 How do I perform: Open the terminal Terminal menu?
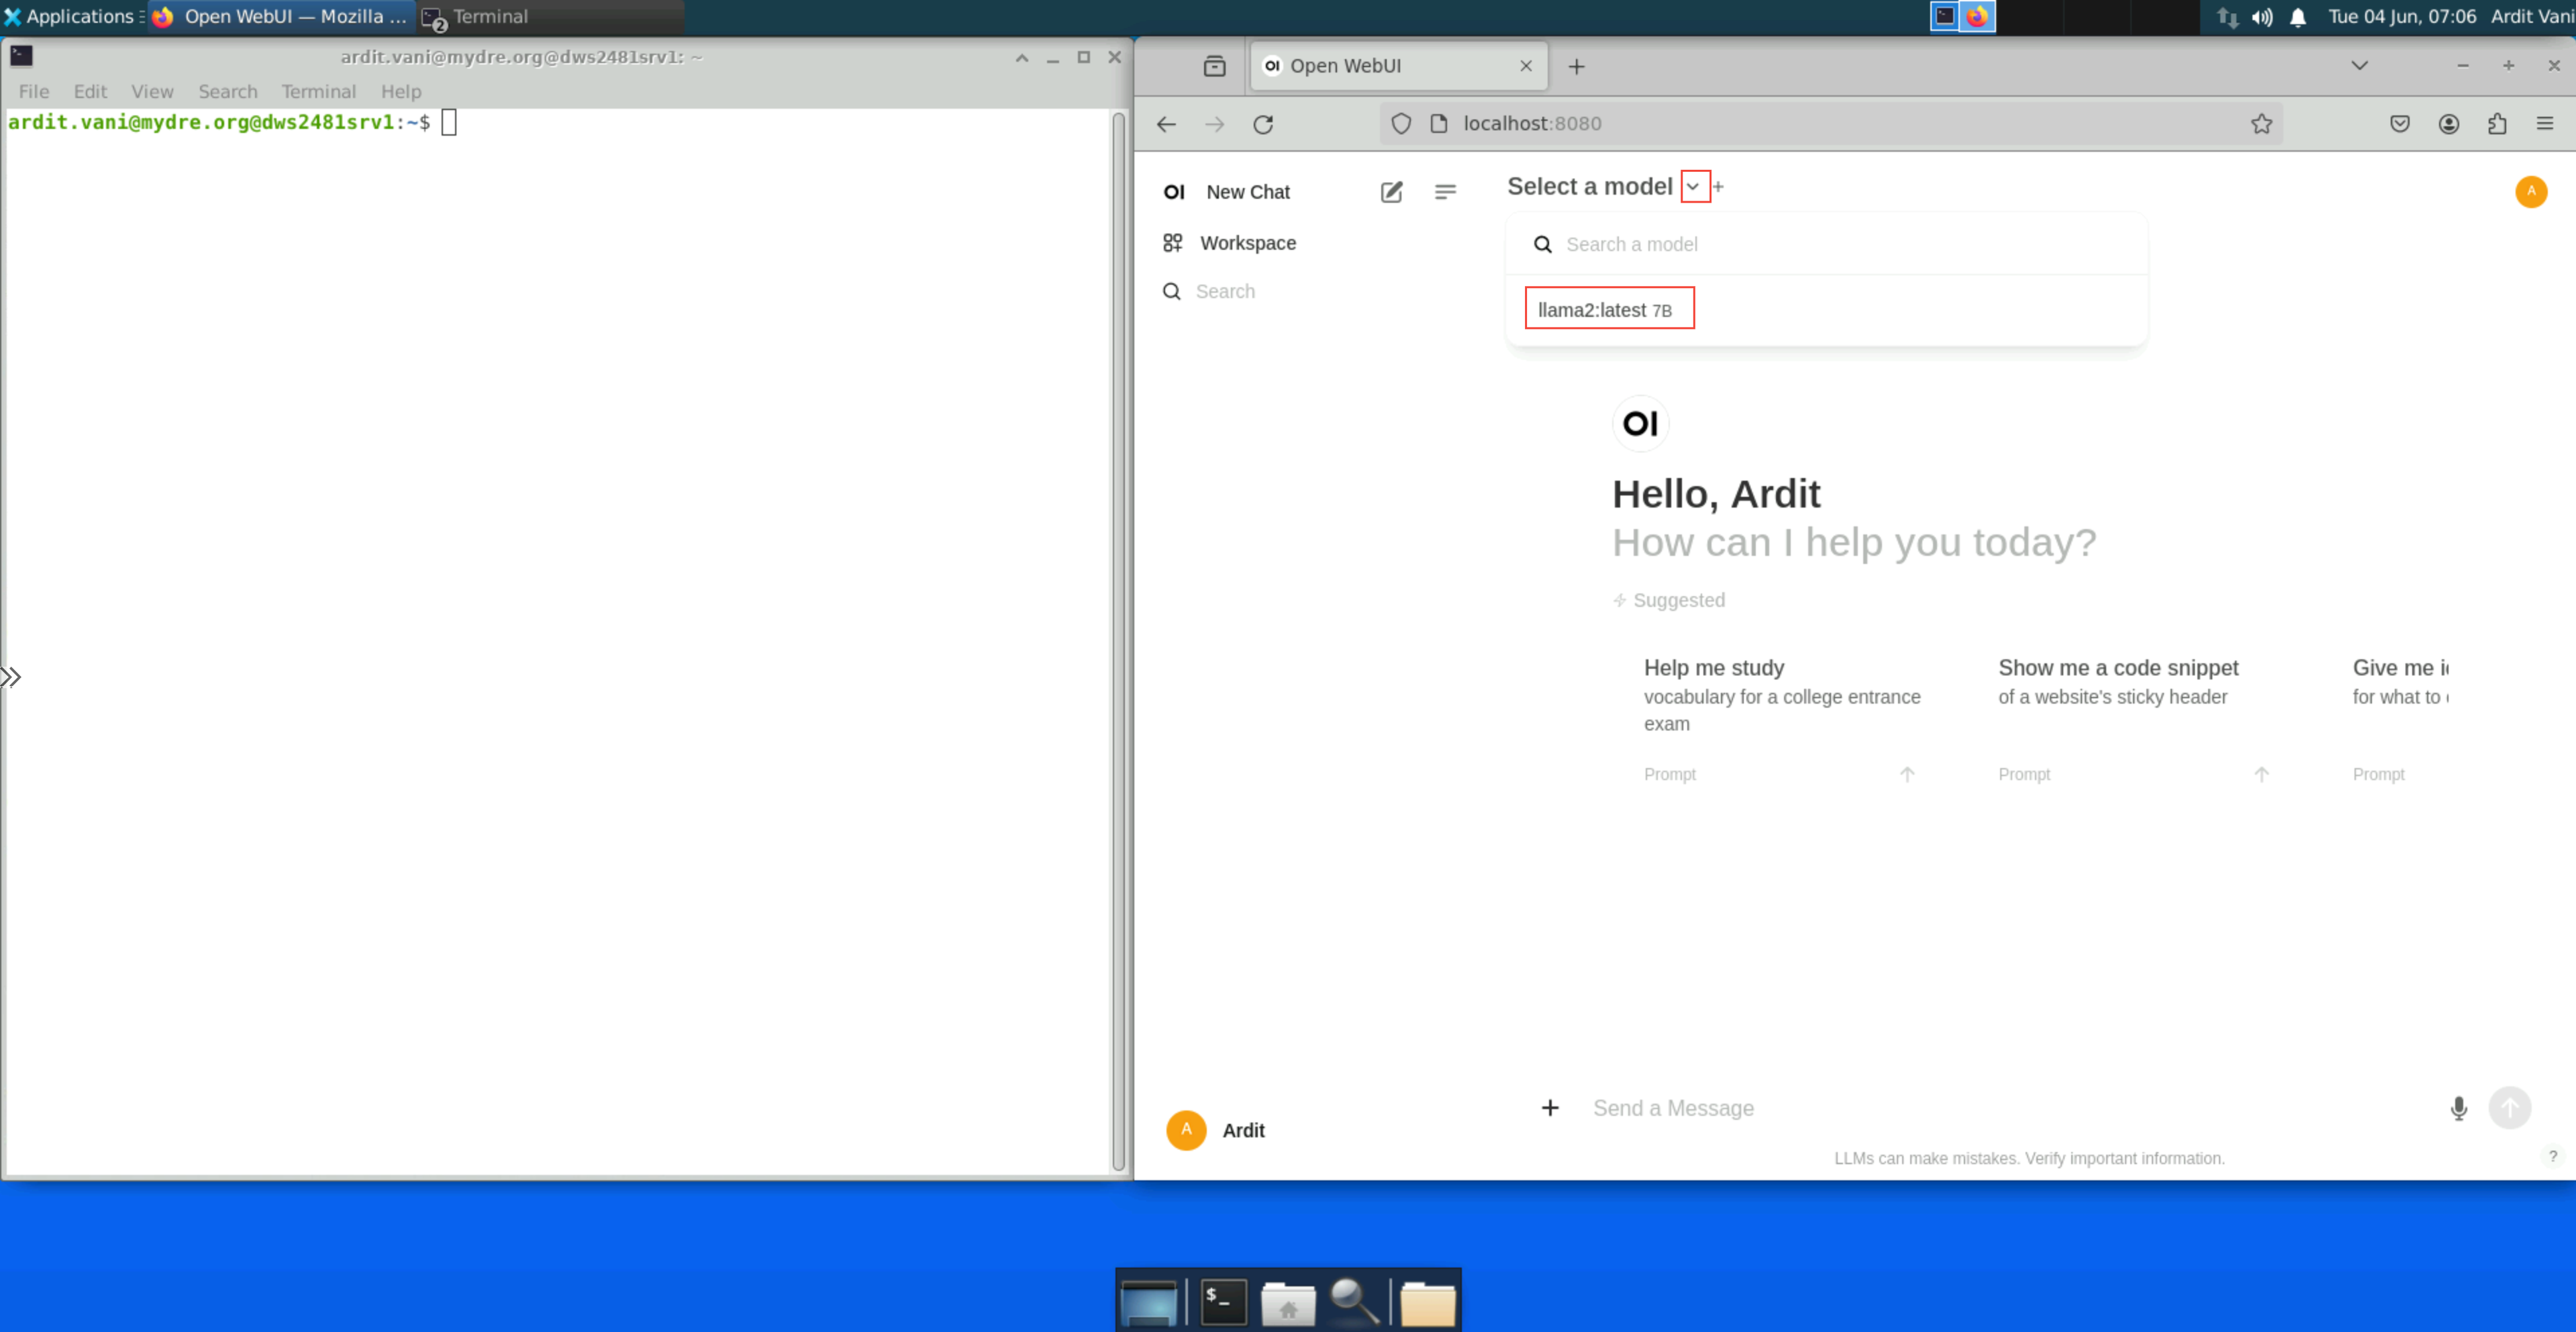coord(318,91)
